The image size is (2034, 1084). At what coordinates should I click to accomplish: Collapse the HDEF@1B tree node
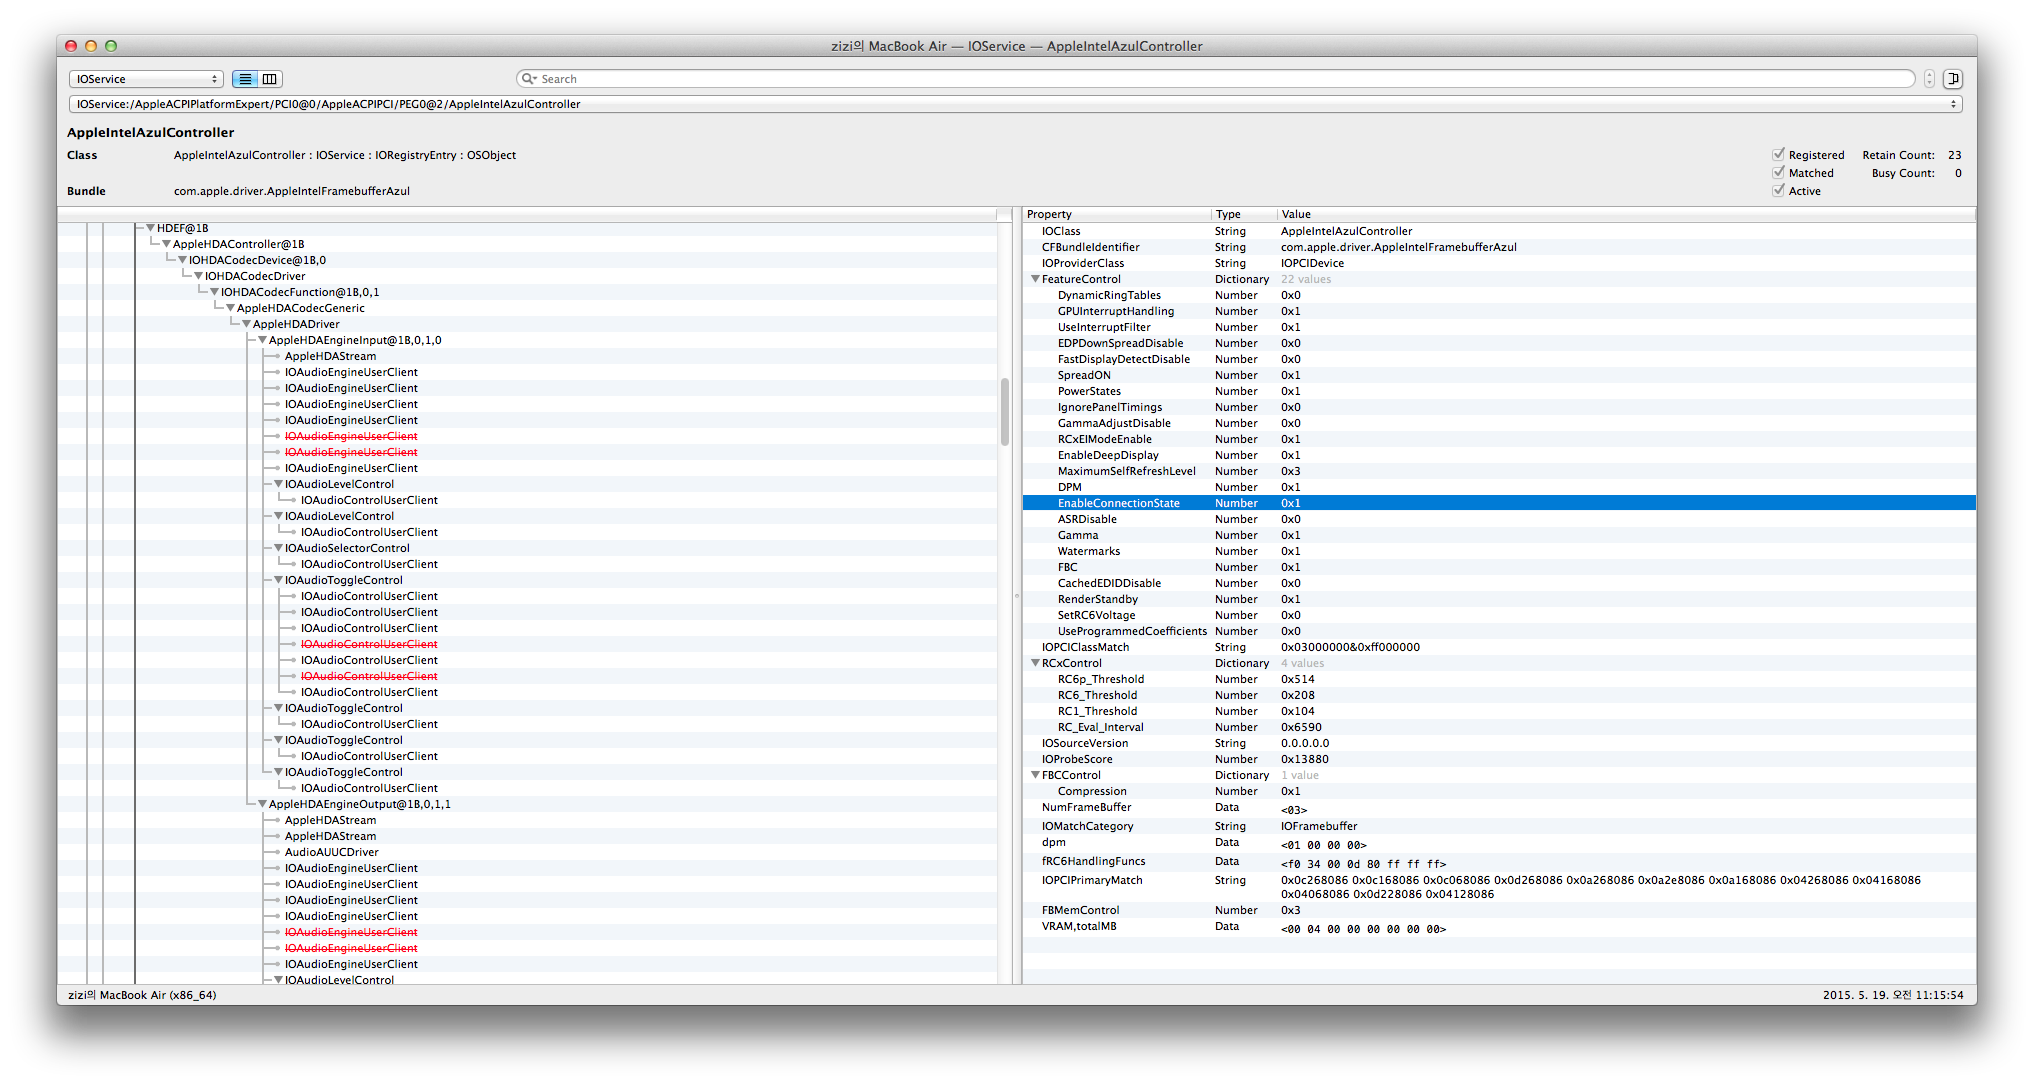tap(150, 228)
